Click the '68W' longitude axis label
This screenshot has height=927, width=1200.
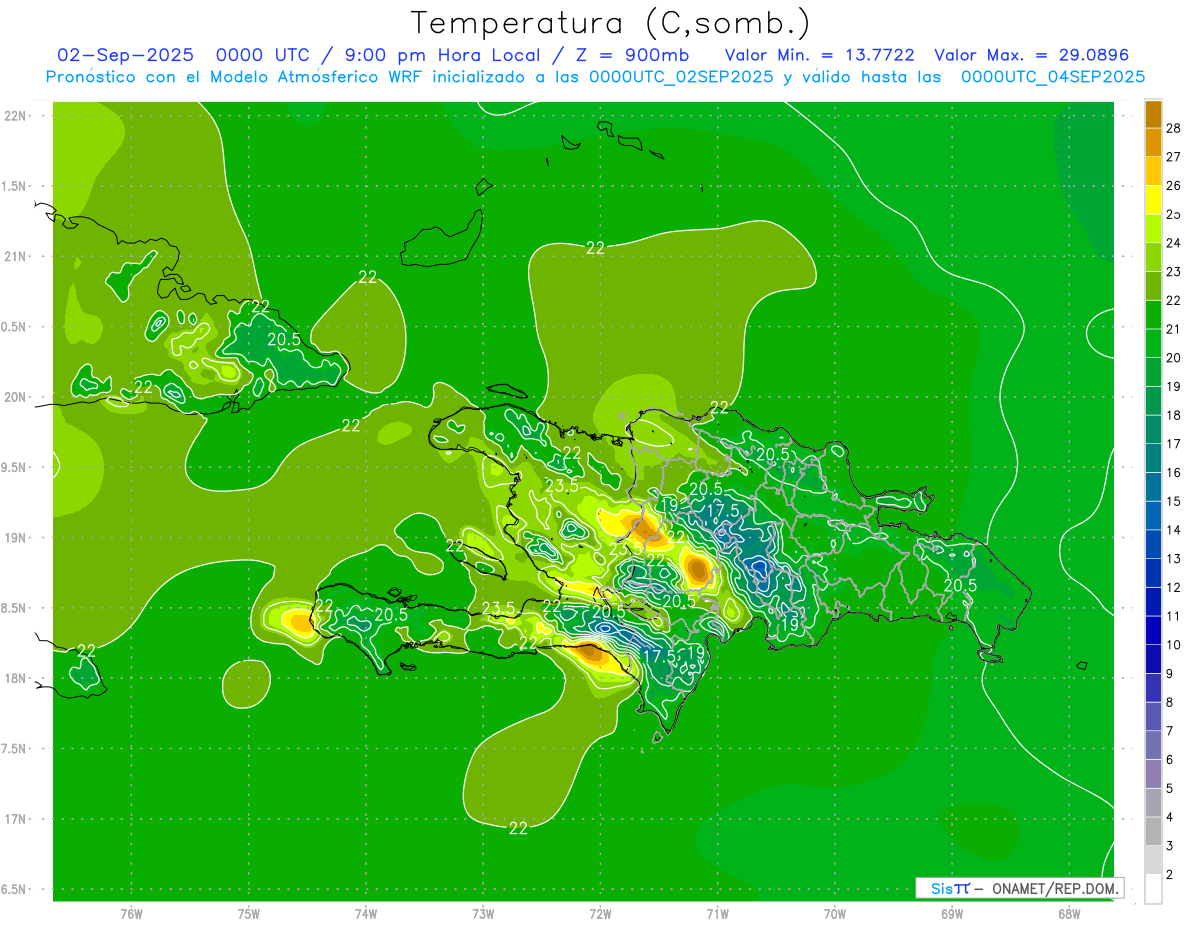(1069, 914)
